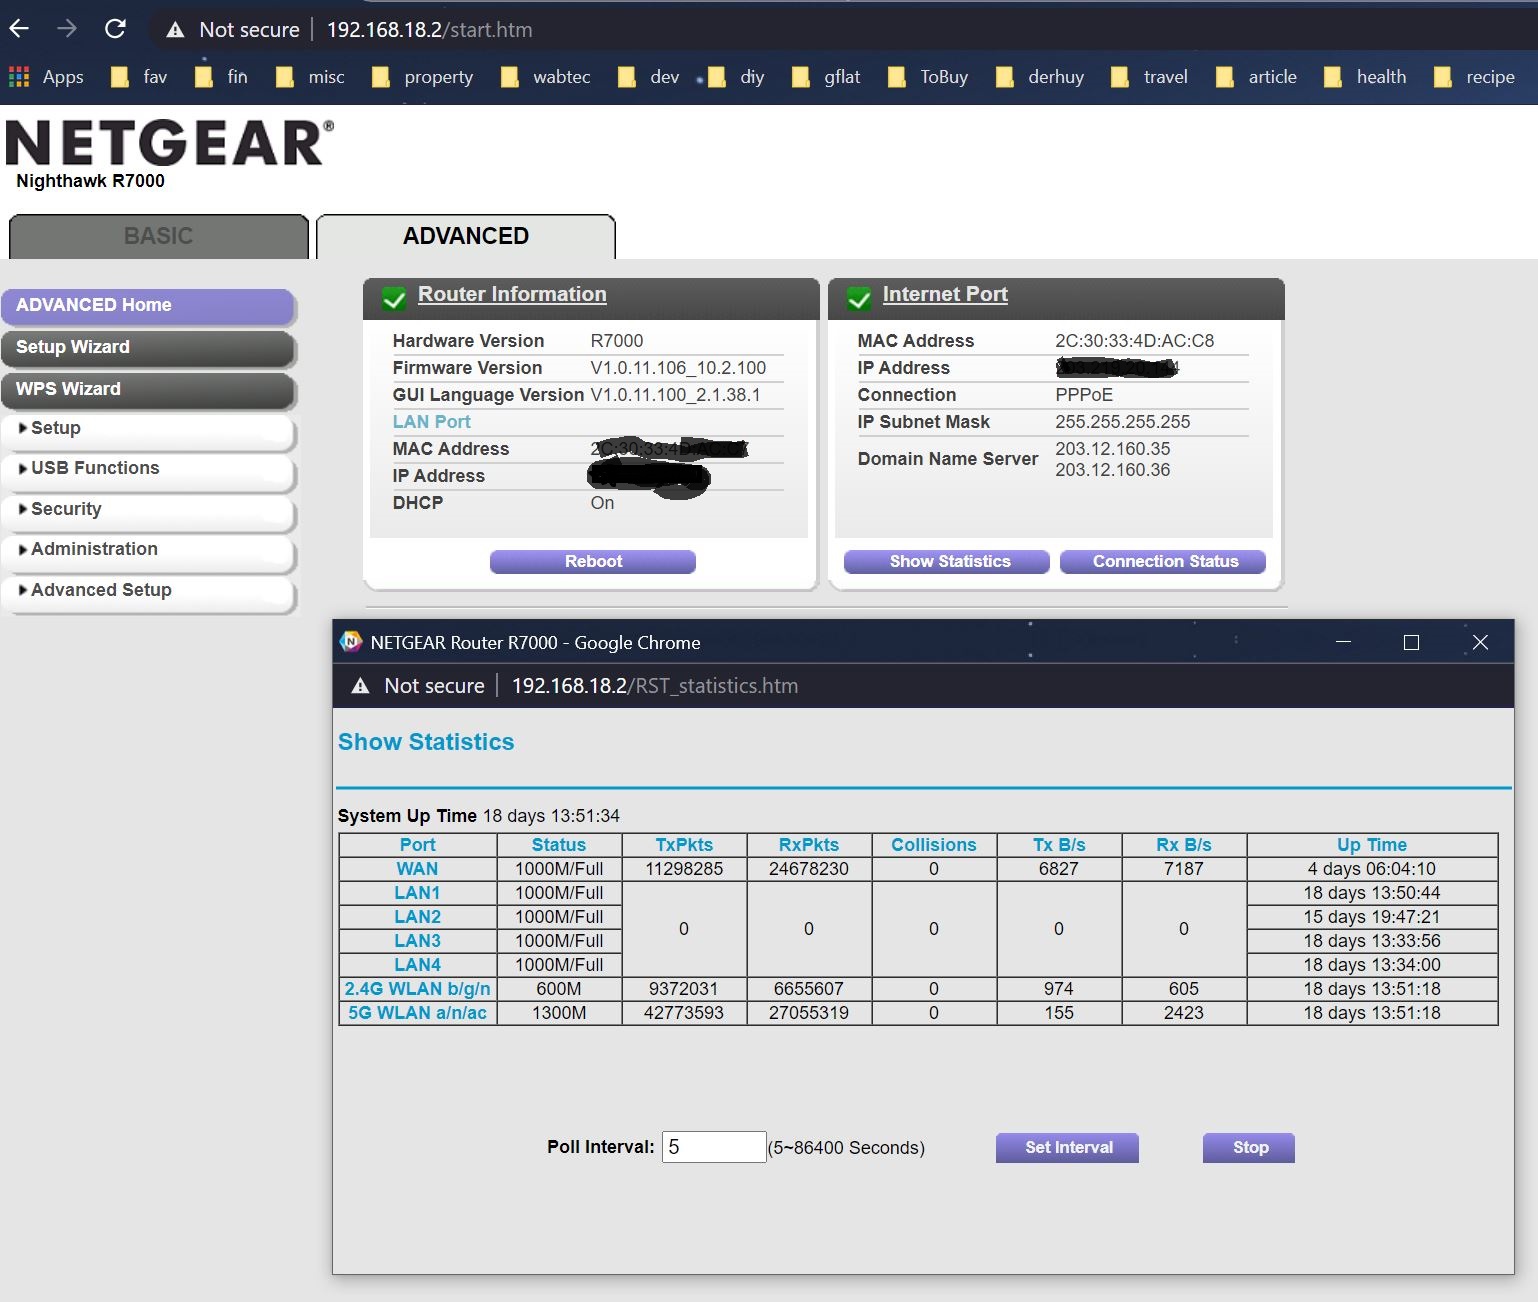Viewport: 1538px width, 1302px height.
Task: Open the Apps grid icon
Action: coord(17,76)
